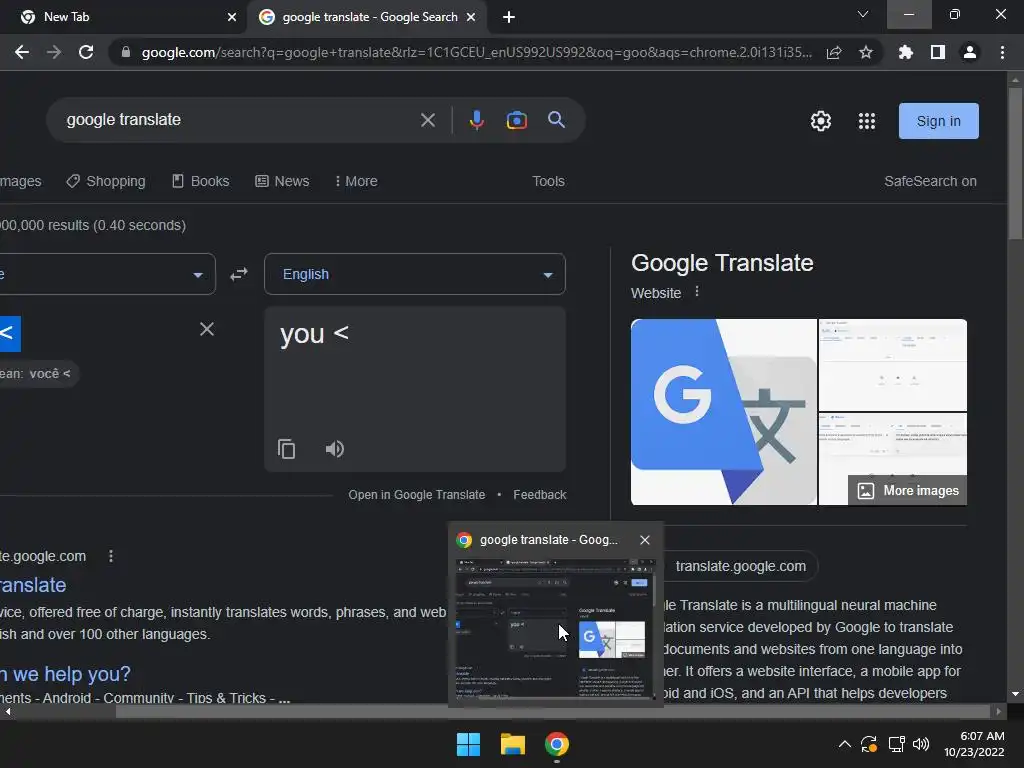This screenshot has width=1024, height=768.
Task: Click the address bar URL
Action: point(477,52)
